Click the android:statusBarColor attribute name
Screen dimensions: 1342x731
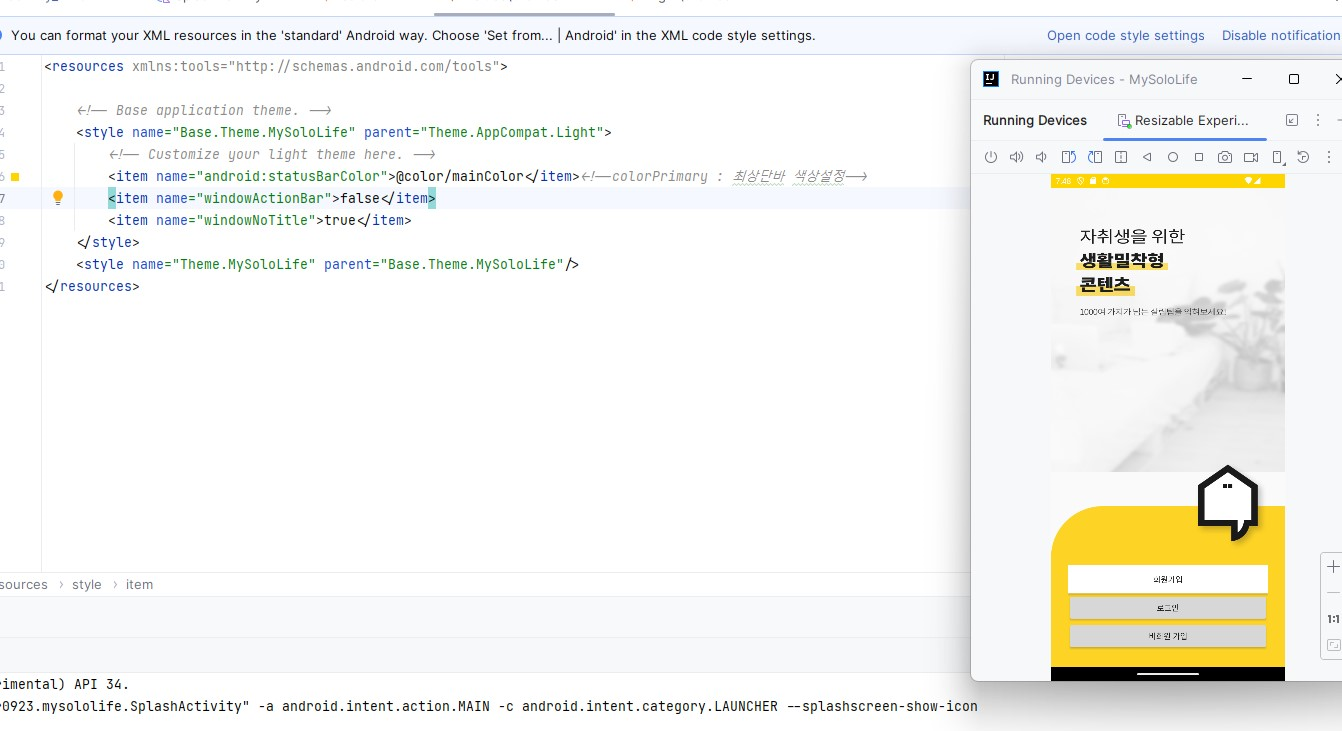tap(292, 176)
